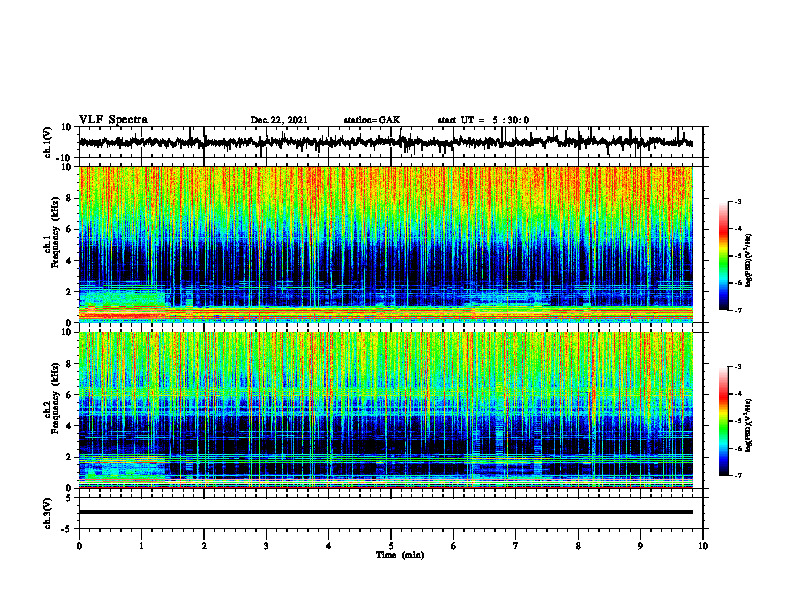792x612 pixels.
Task: Click the ch.1 color bar "-3" label
Action: [737, 201]
